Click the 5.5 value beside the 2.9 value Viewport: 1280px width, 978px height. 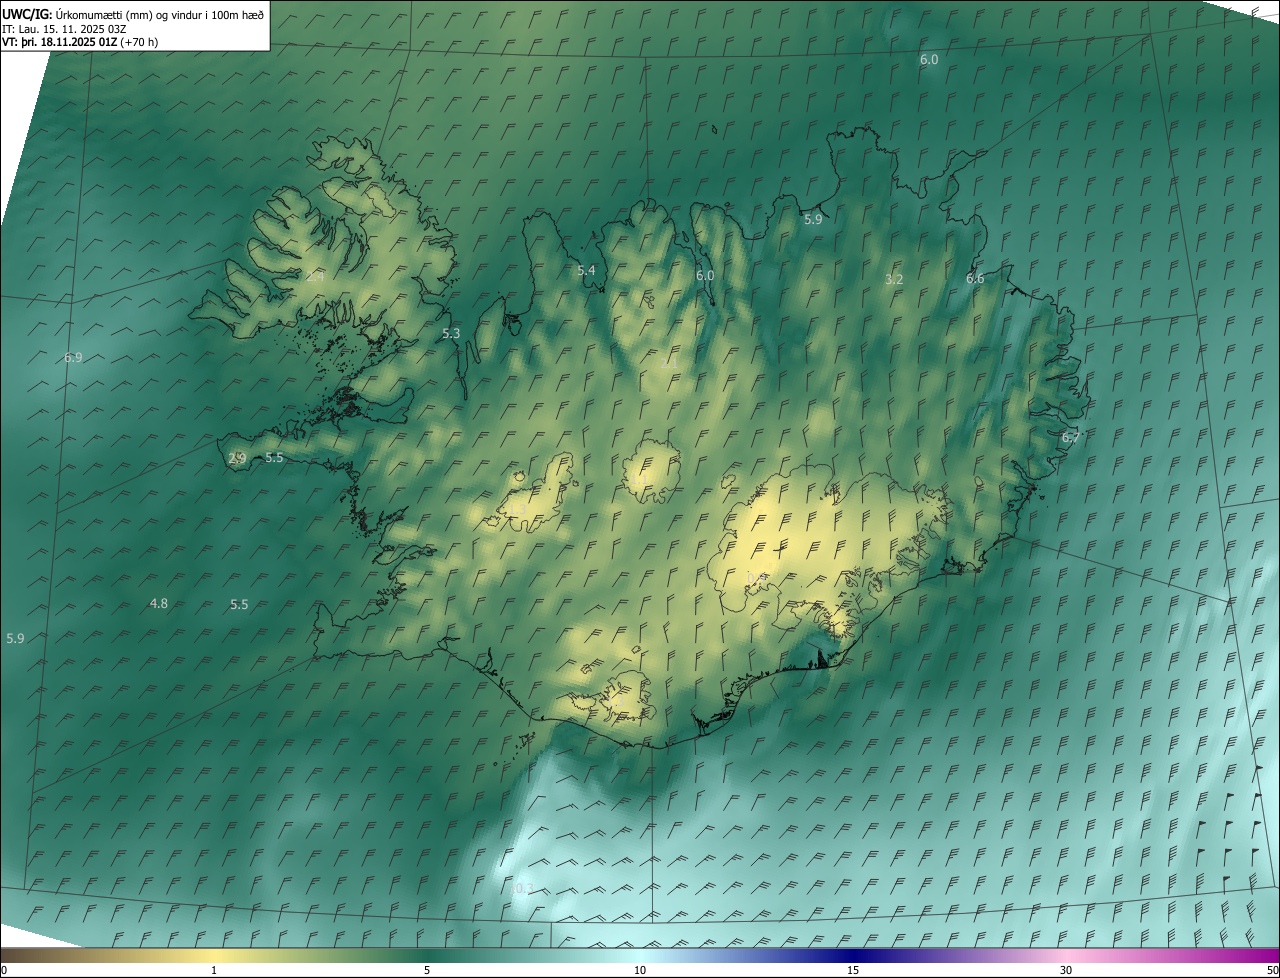[x=274, y=457]
